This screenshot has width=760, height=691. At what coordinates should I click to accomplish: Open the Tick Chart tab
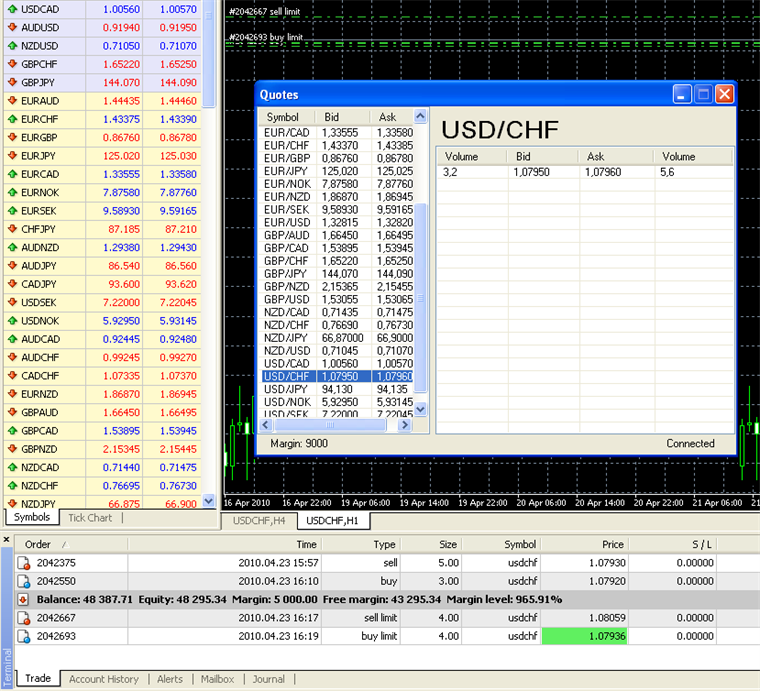click(x=90, y=518)
